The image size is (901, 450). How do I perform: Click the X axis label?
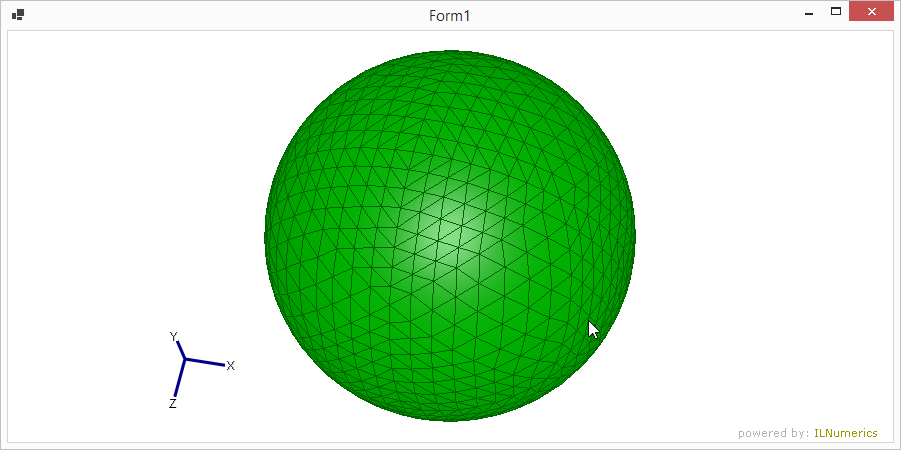(x=230, y=366)
